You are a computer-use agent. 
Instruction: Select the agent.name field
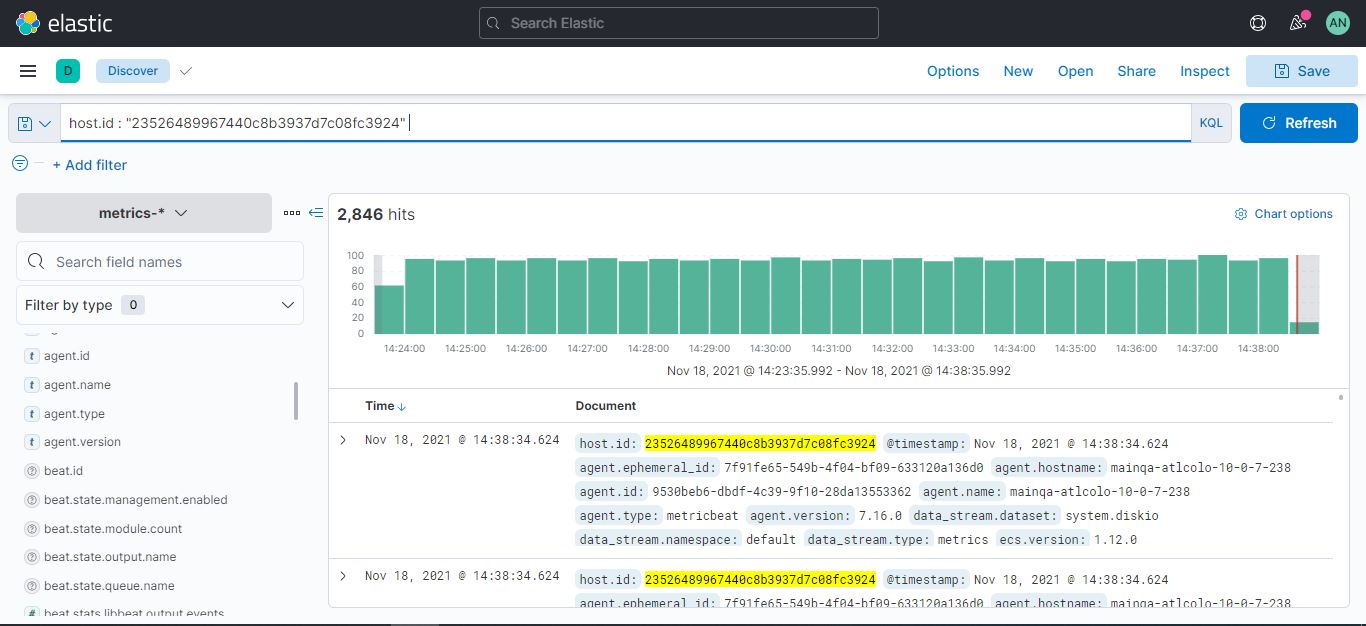pos(77,385)
